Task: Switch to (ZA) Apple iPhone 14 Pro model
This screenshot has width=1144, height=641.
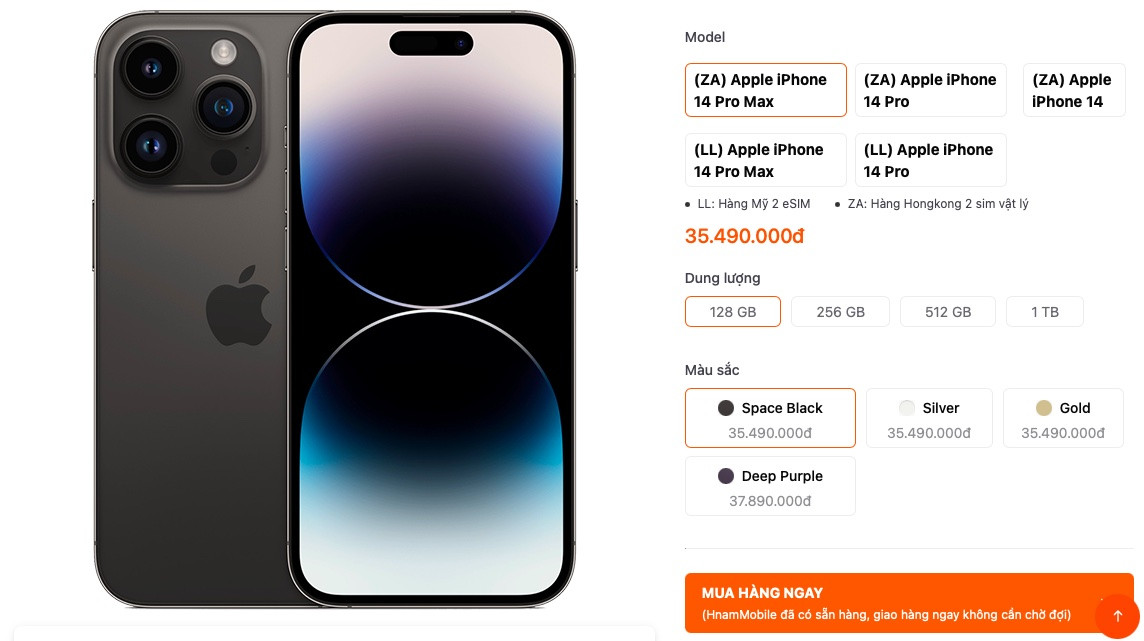Action: 930,90
